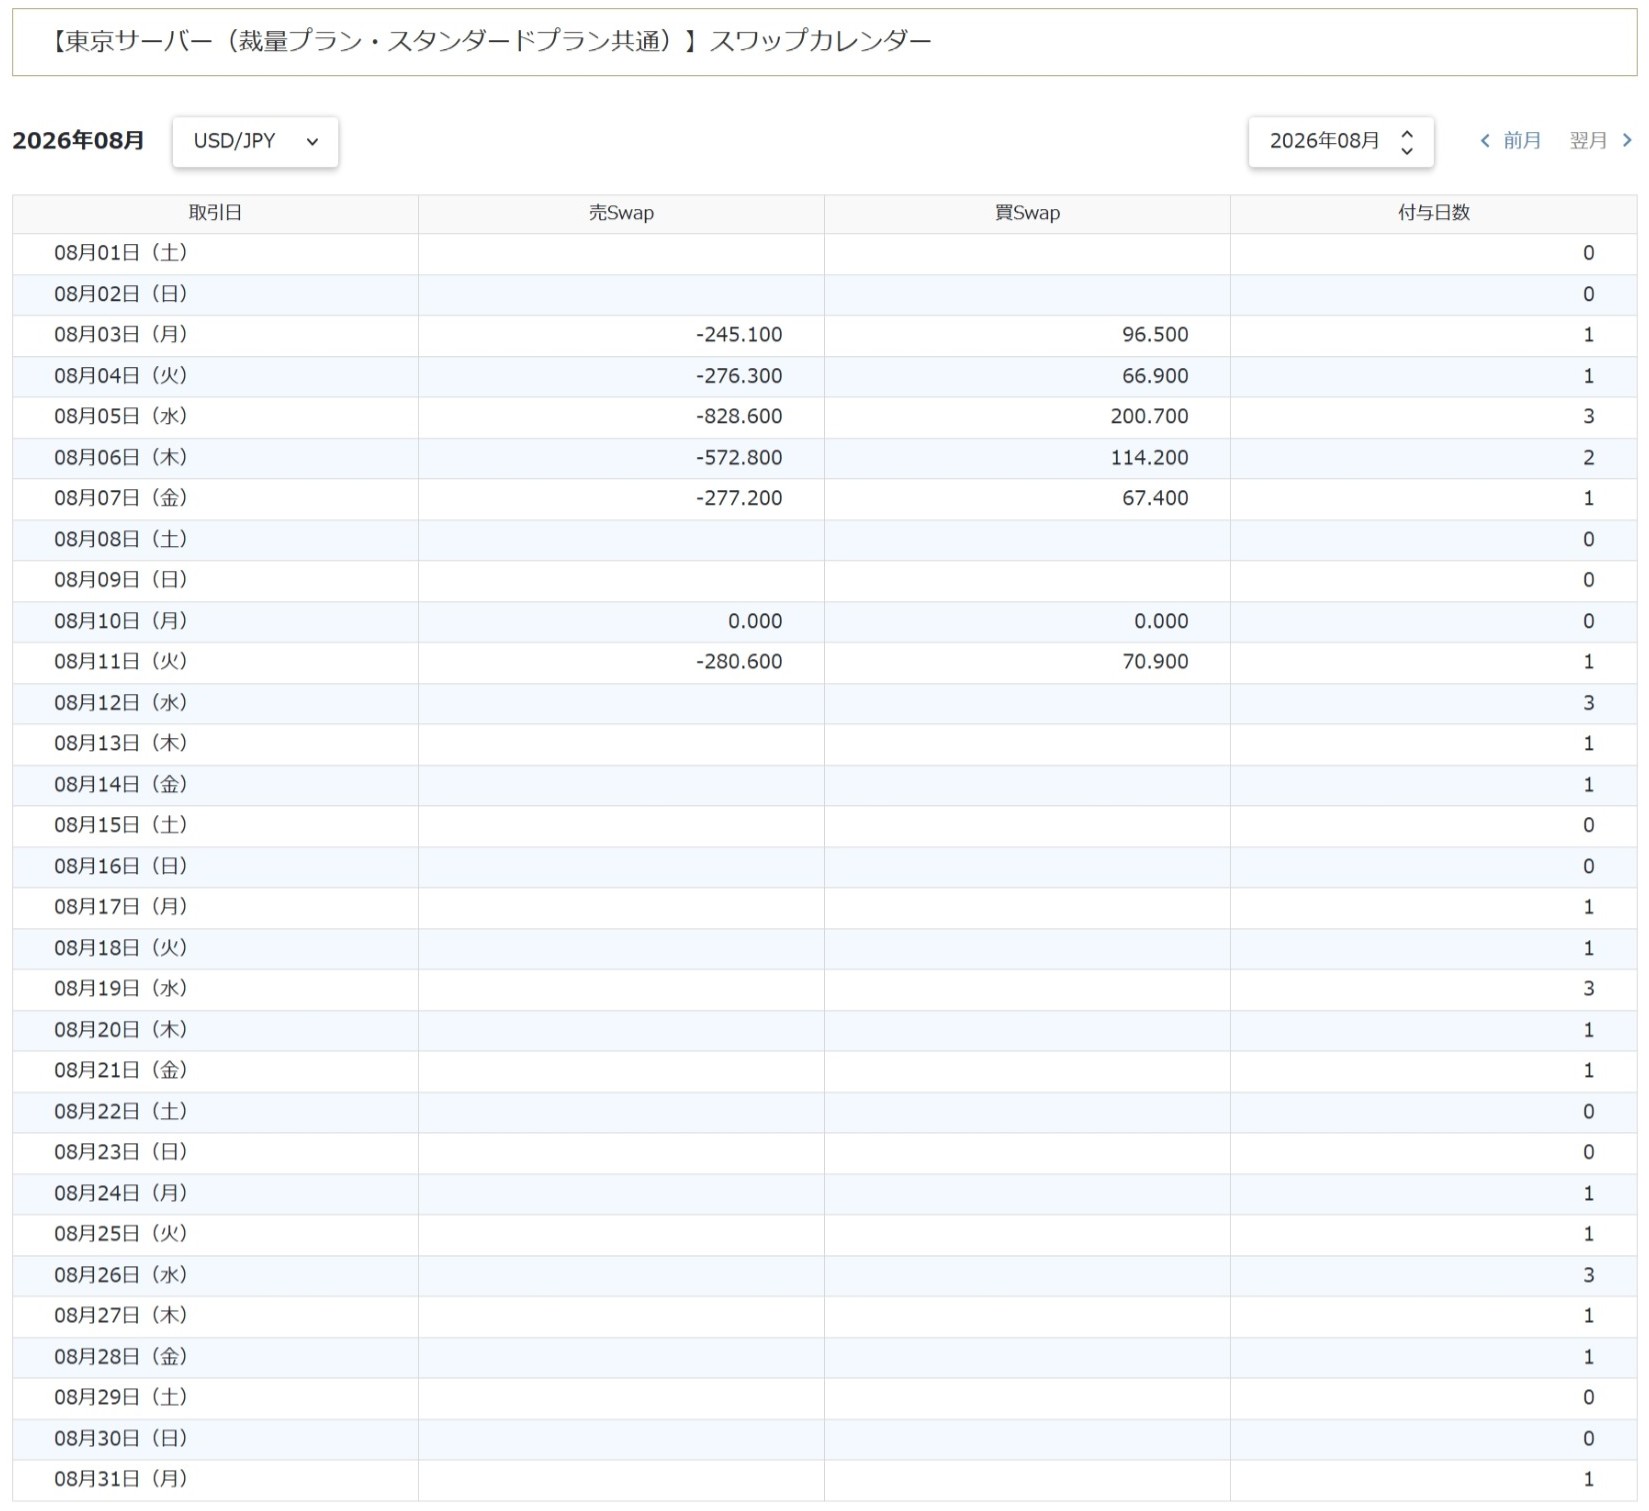Click the grant-days value 2 for 08月06日

1588,458
